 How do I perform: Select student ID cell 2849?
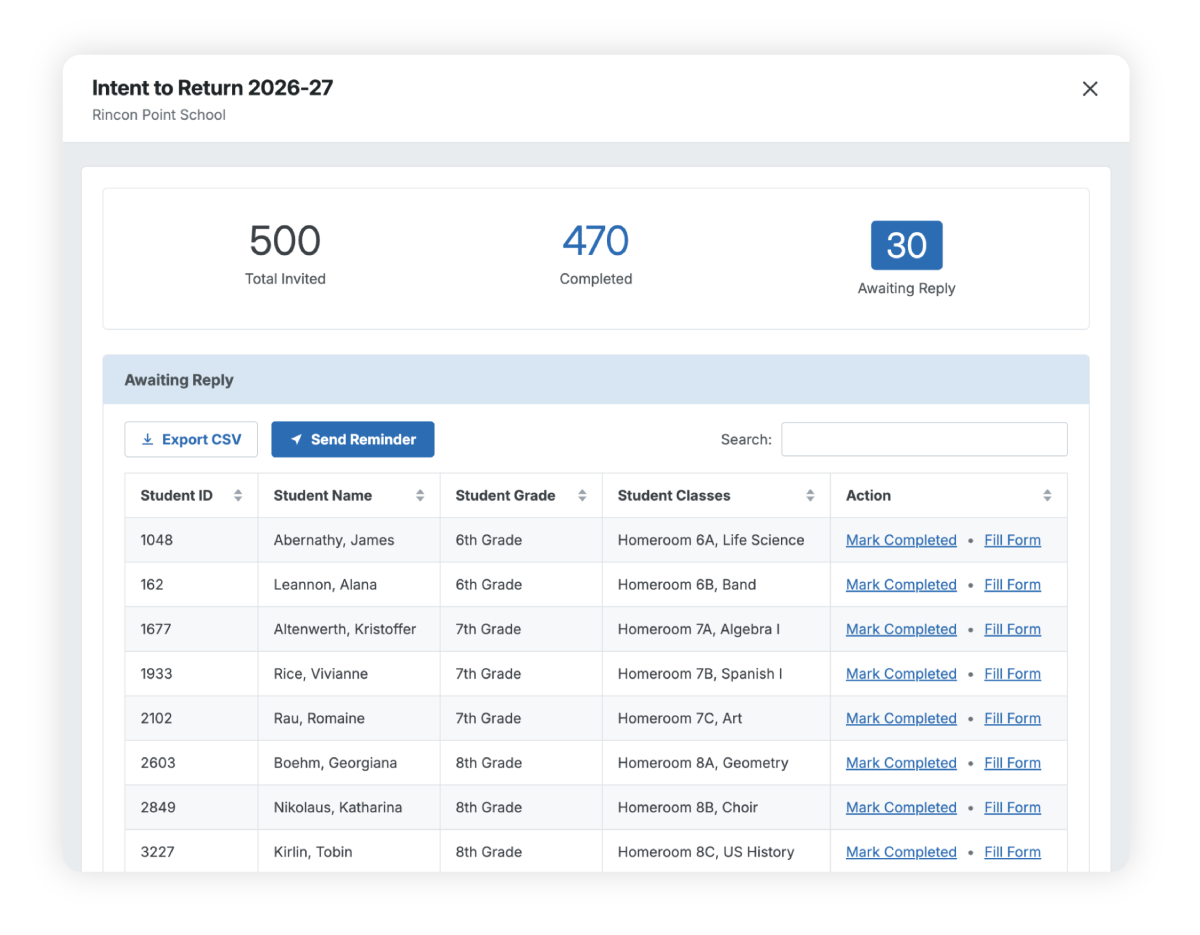192,807
